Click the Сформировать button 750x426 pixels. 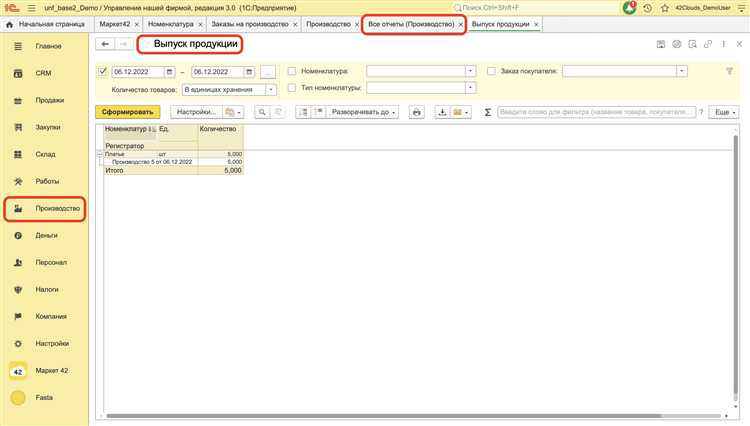[x=128, y=112]
